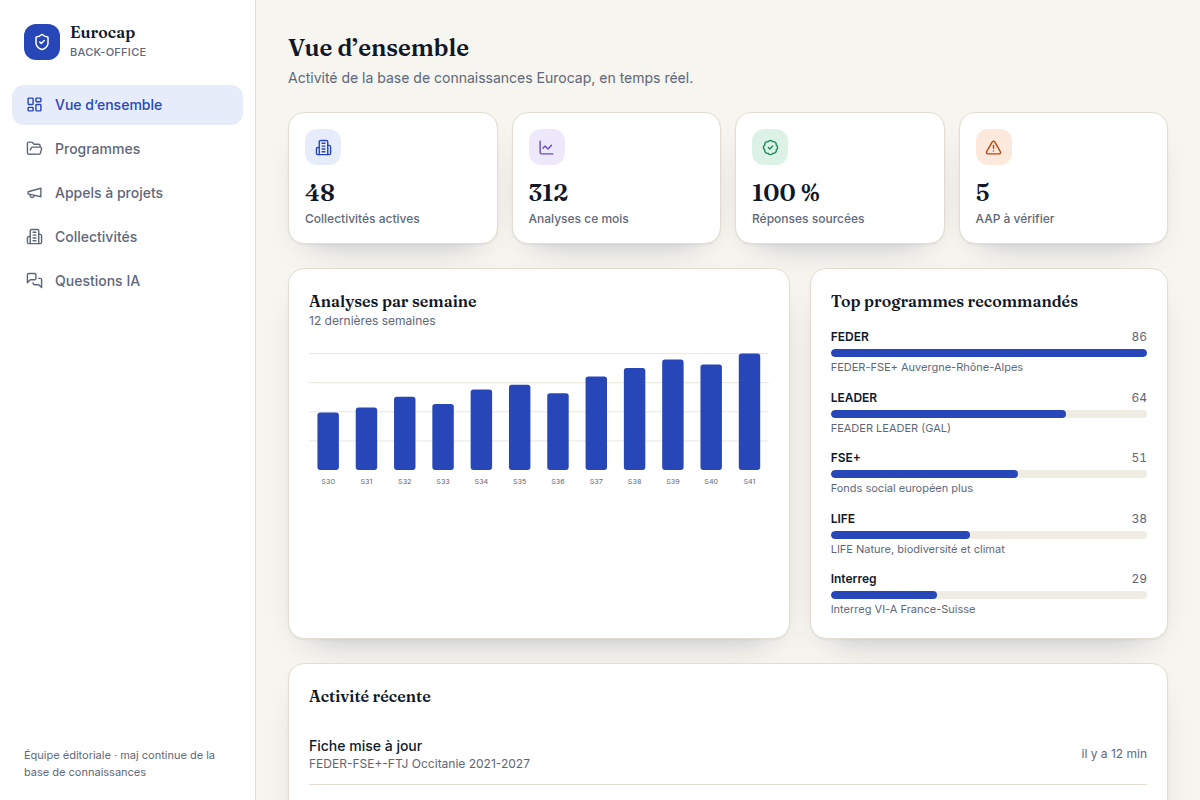
Task: Click 'Interreg VI-A France-Suisse' text
Action: point(903,609)
